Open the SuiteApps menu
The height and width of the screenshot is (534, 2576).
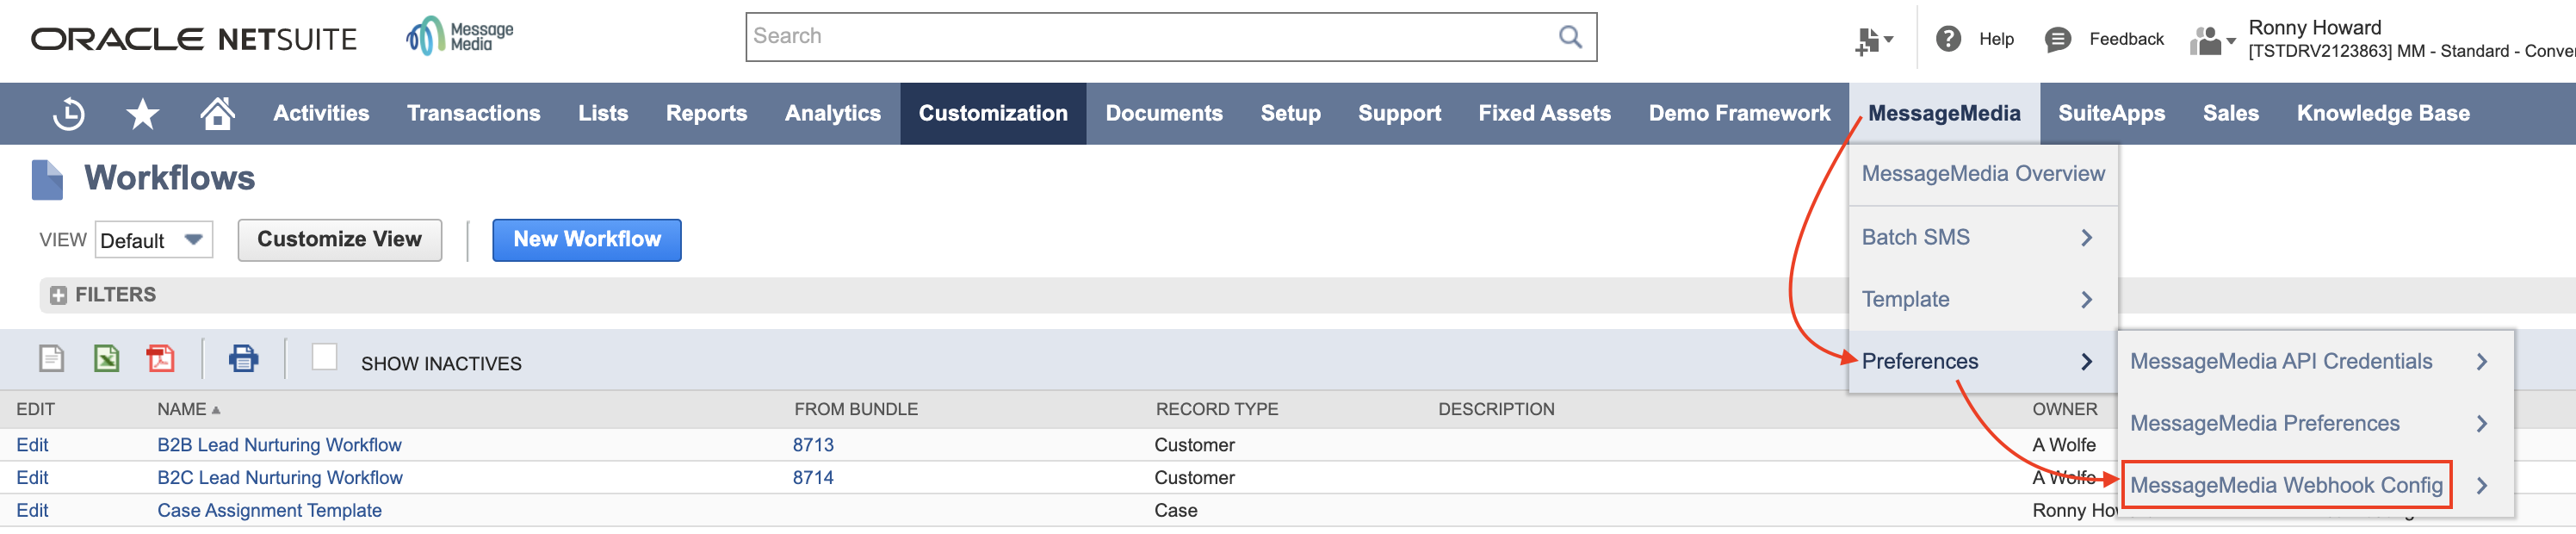[x=2111, y=114]
